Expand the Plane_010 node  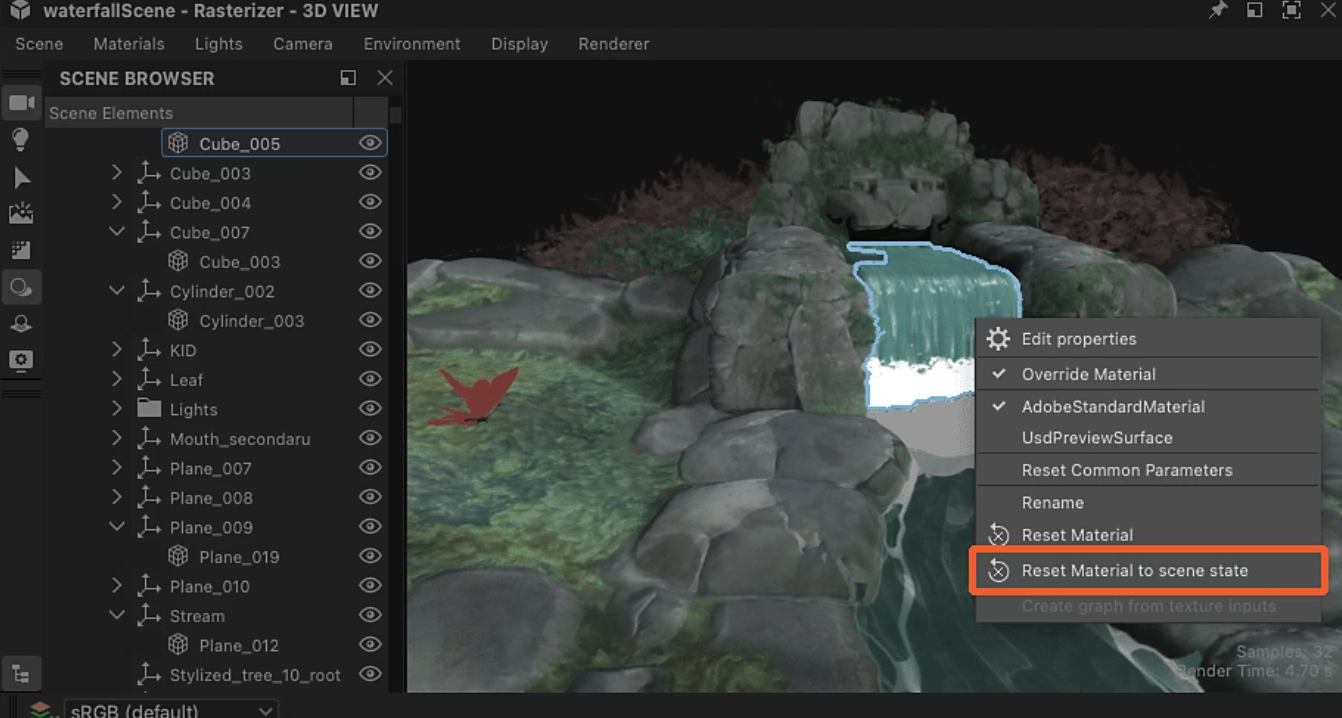[x=117, y=585]
